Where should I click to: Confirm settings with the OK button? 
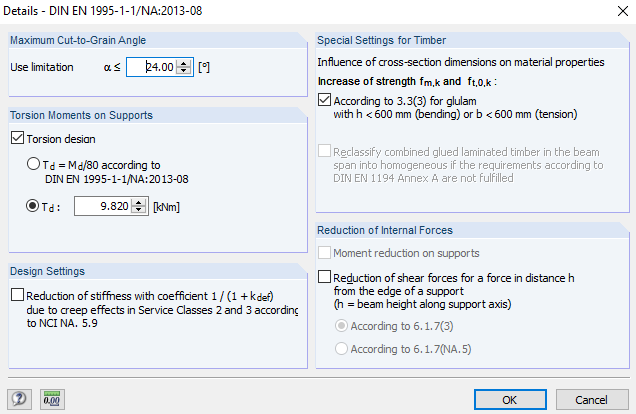point(510,399)
